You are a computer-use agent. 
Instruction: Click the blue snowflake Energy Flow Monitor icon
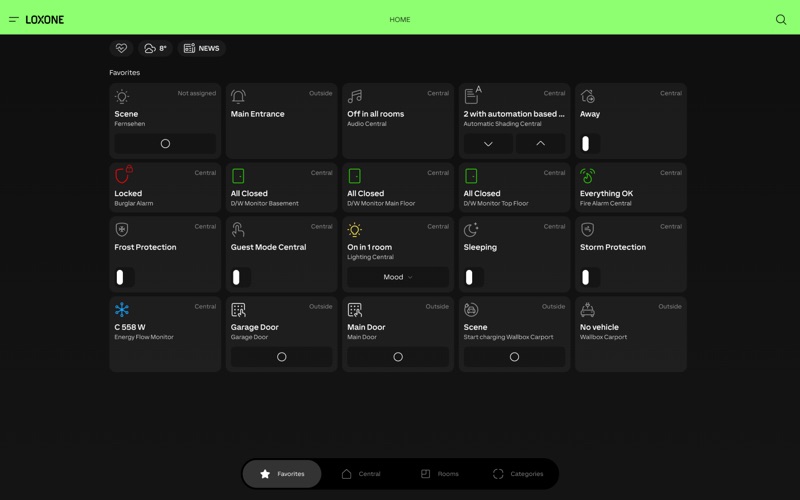(x=122, y=310)
